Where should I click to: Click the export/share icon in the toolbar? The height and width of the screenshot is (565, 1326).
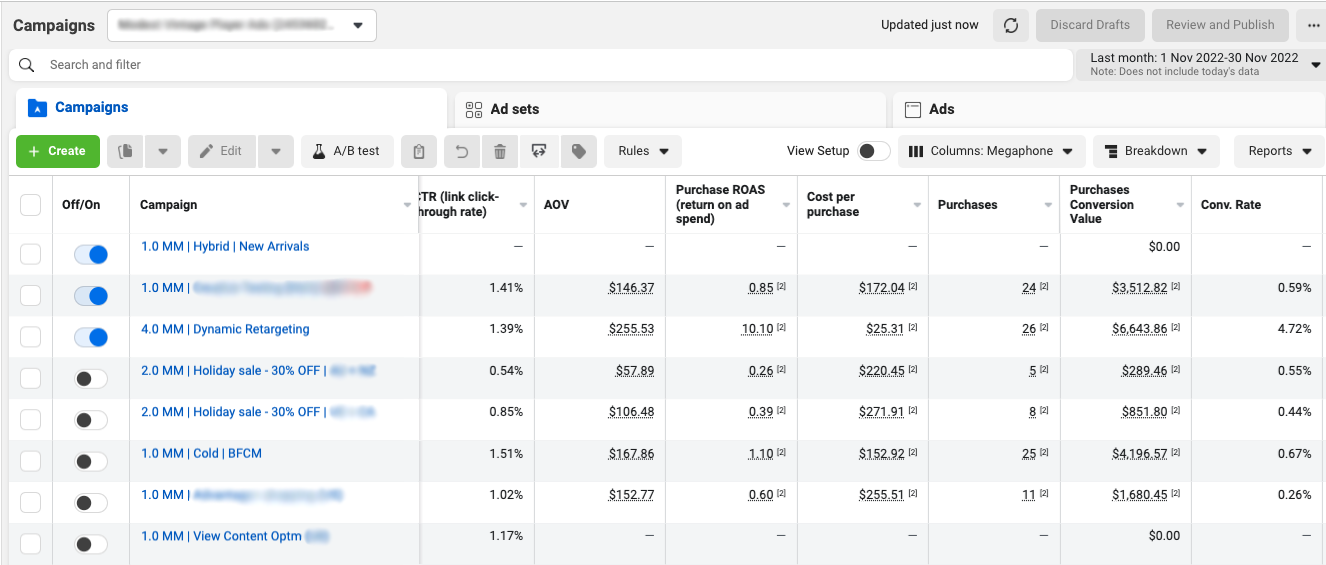[x=539, y=151]
